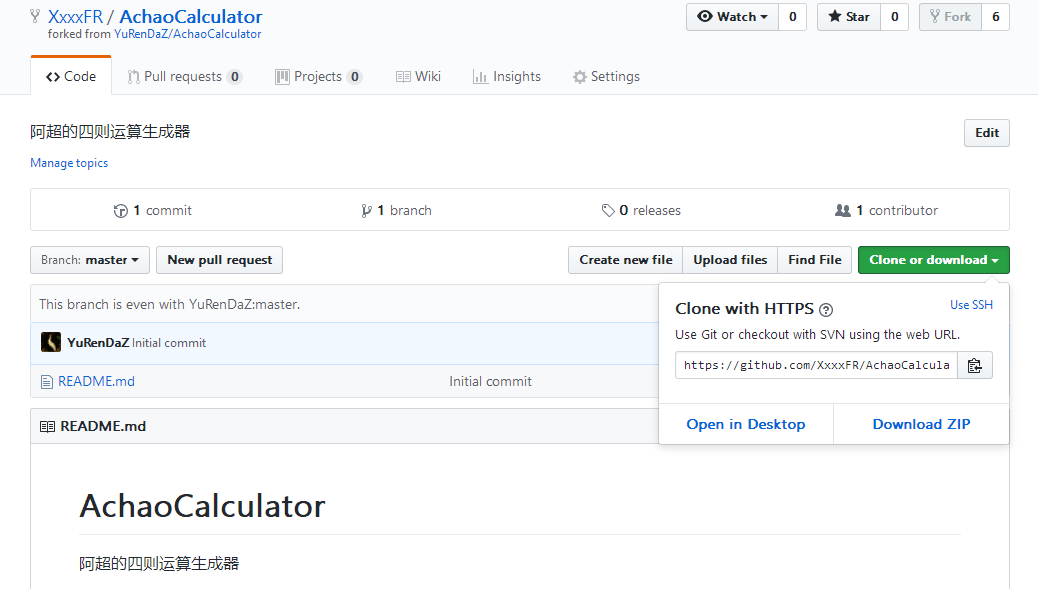Image resolution: width=1038 pixels, height=589 pixels.
Task: Open the fork count of 6
Action: click(x=996, y=17)
